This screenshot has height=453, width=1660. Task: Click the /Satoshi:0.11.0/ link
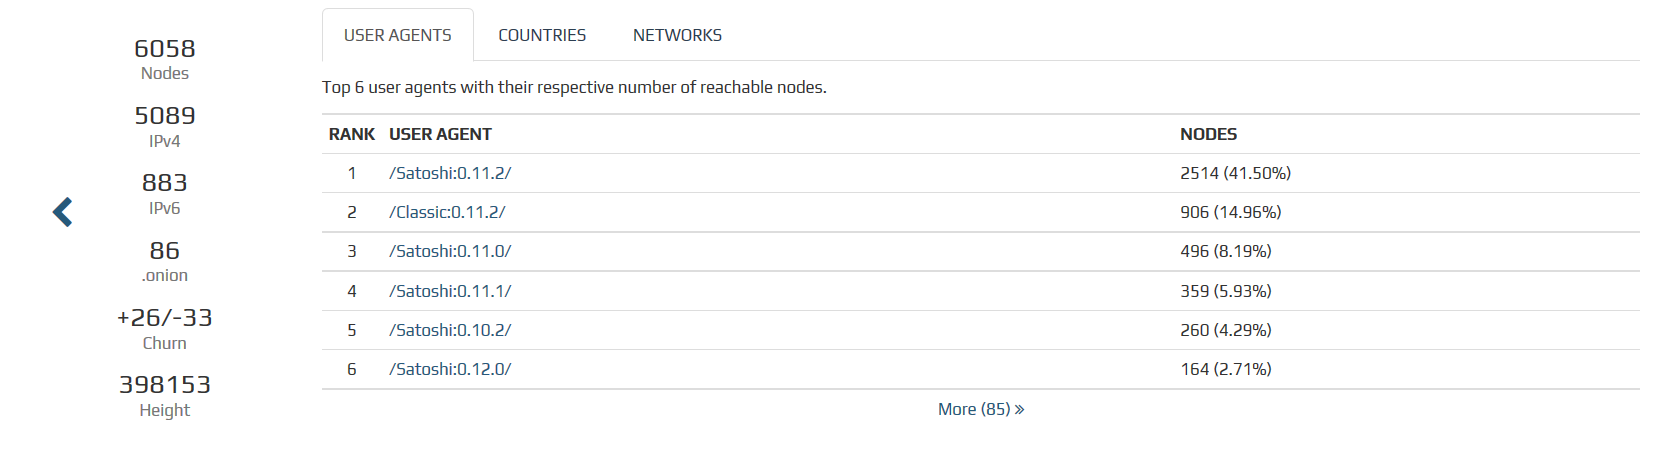pos(450,251)
